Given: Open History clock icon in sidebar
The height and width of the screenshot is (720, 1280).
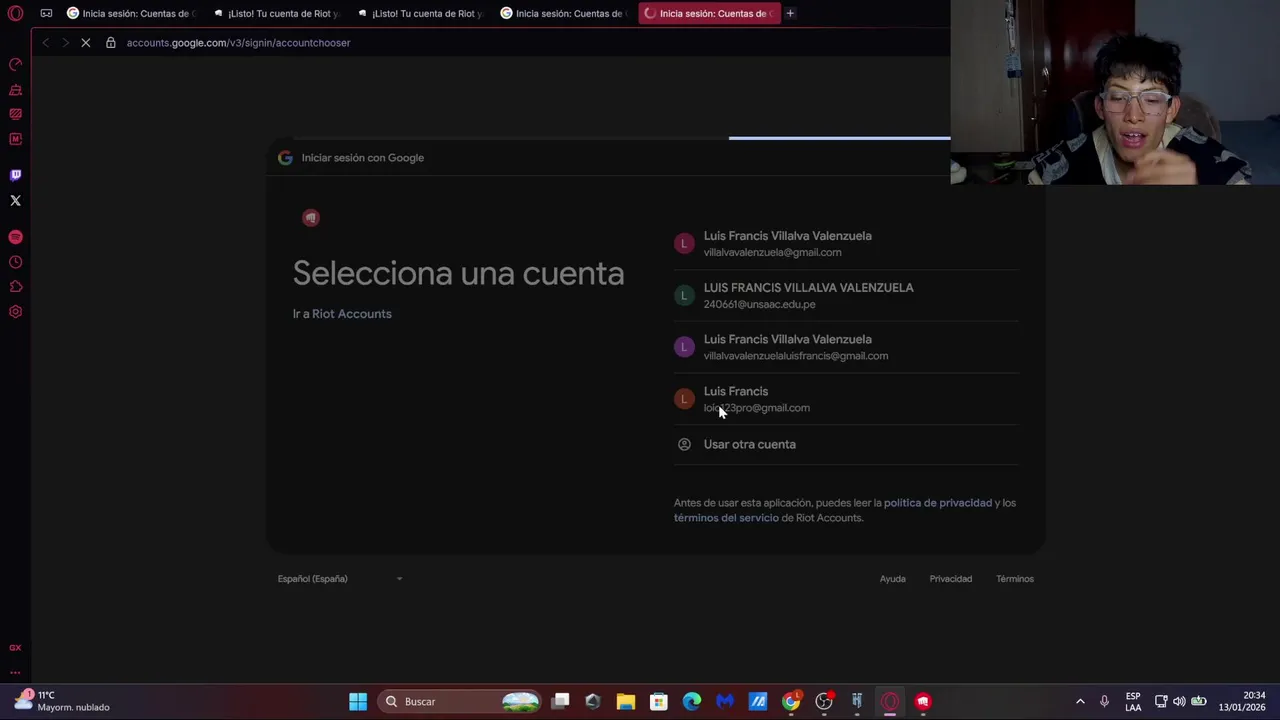Looking at the screenshot, I should 15,262.
